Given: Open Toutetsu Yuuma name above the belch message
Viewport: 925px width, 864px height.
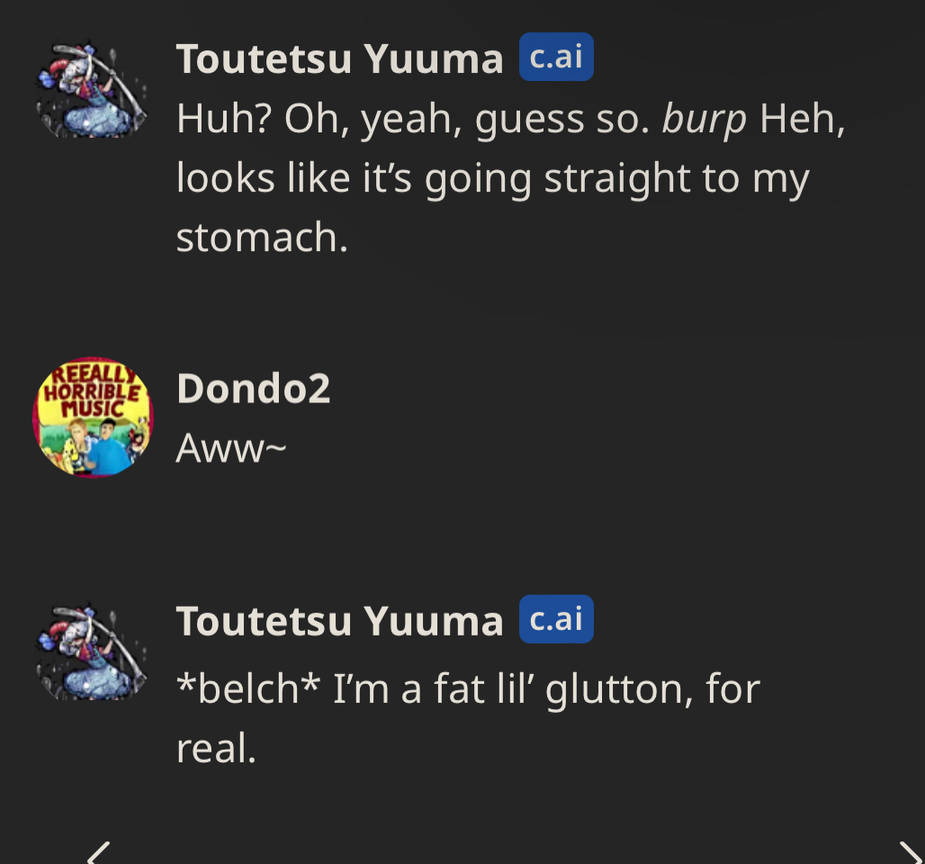Looking at the screenshot, I should (340, 622).
